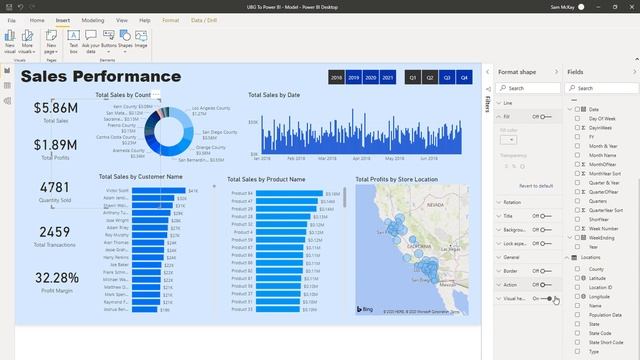Screen dimensions: 640x360
Task: Turn on the Border toggle
Action: [x=546, y=271]
